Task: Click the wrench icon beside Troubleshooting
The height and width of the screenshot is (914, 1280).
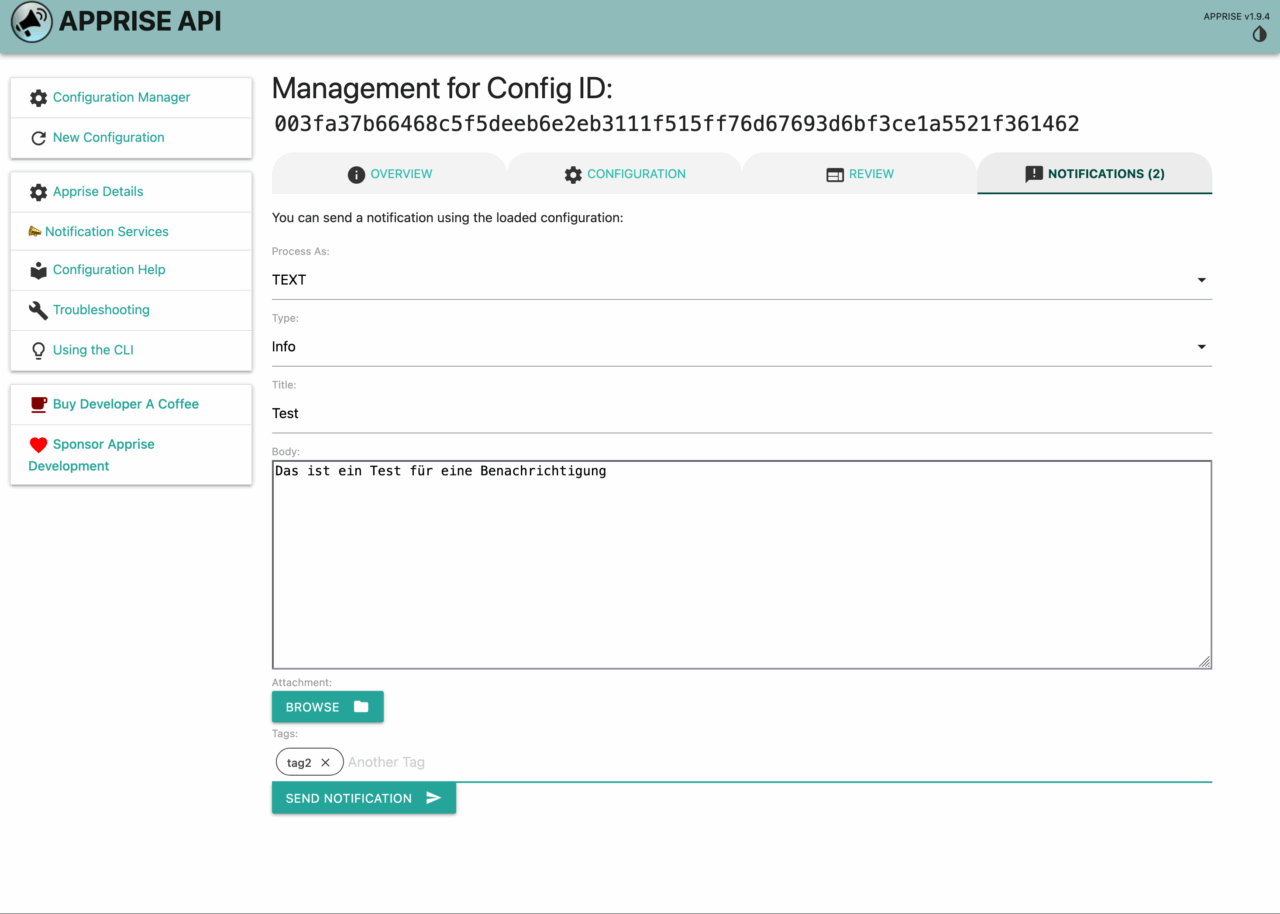Action: (38, 310)
